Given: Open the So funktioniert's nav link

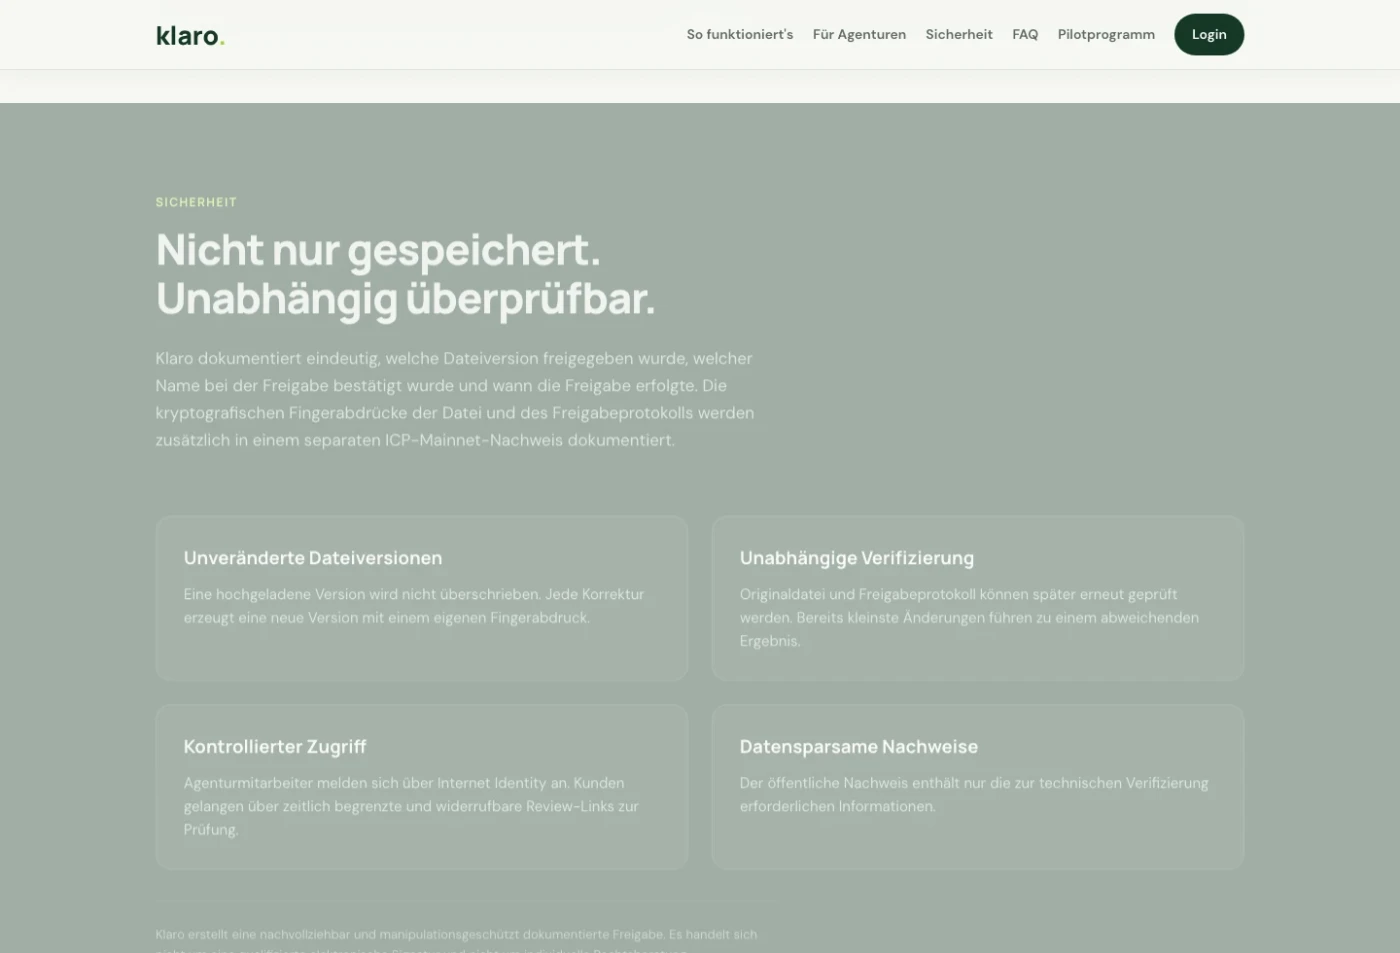Looking at the screenshot, I should point(740,34).
